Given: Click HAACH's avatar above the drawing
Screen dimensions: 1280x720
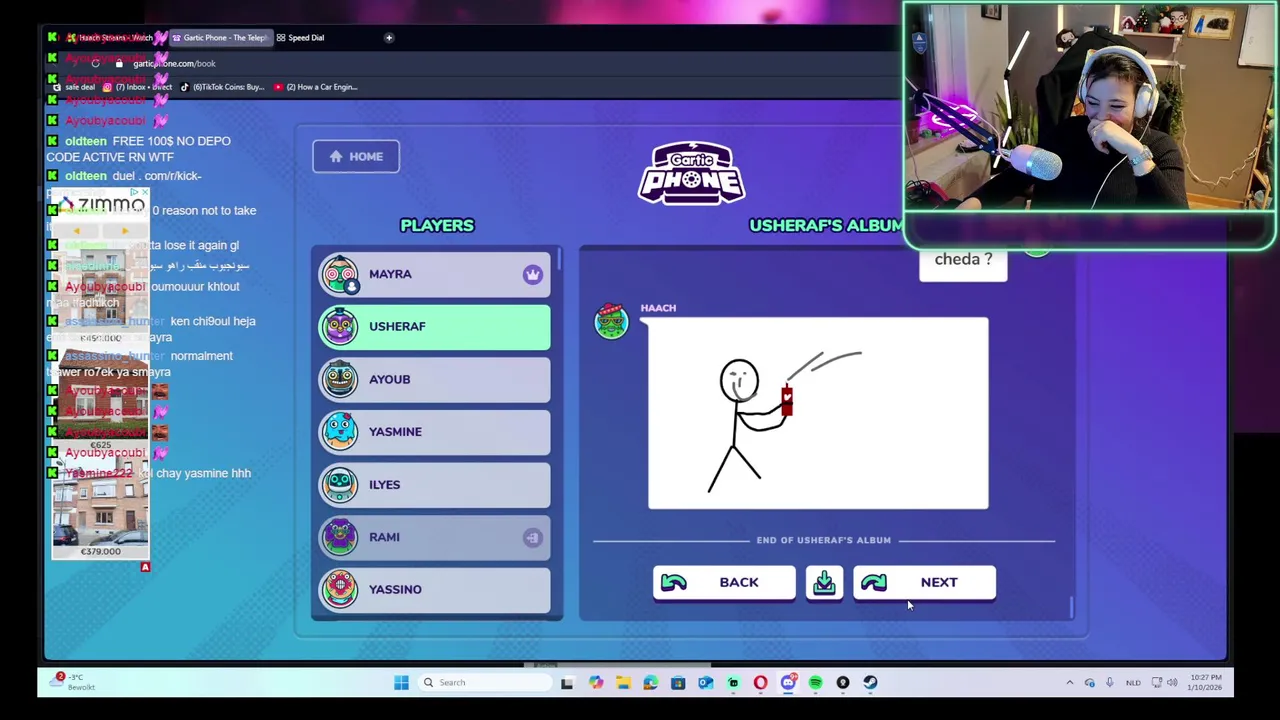Looking at the screenshot, I should [611, 322].
